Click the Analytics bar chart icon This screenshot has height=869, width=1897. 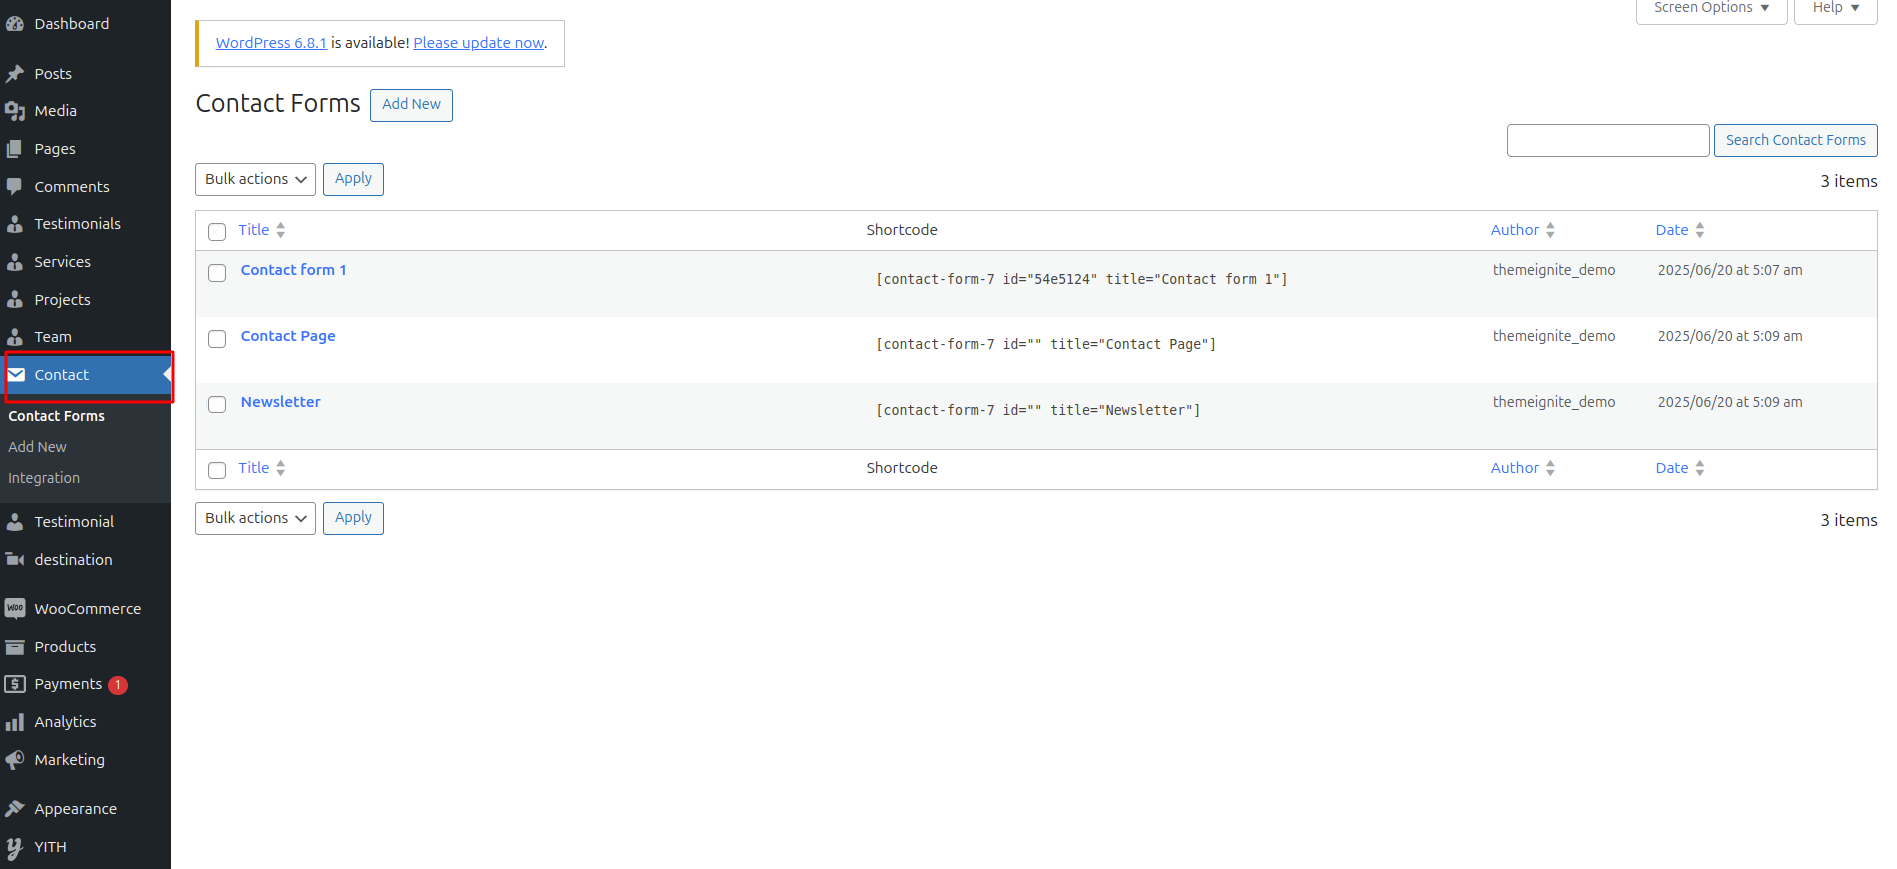click(15, 722)
